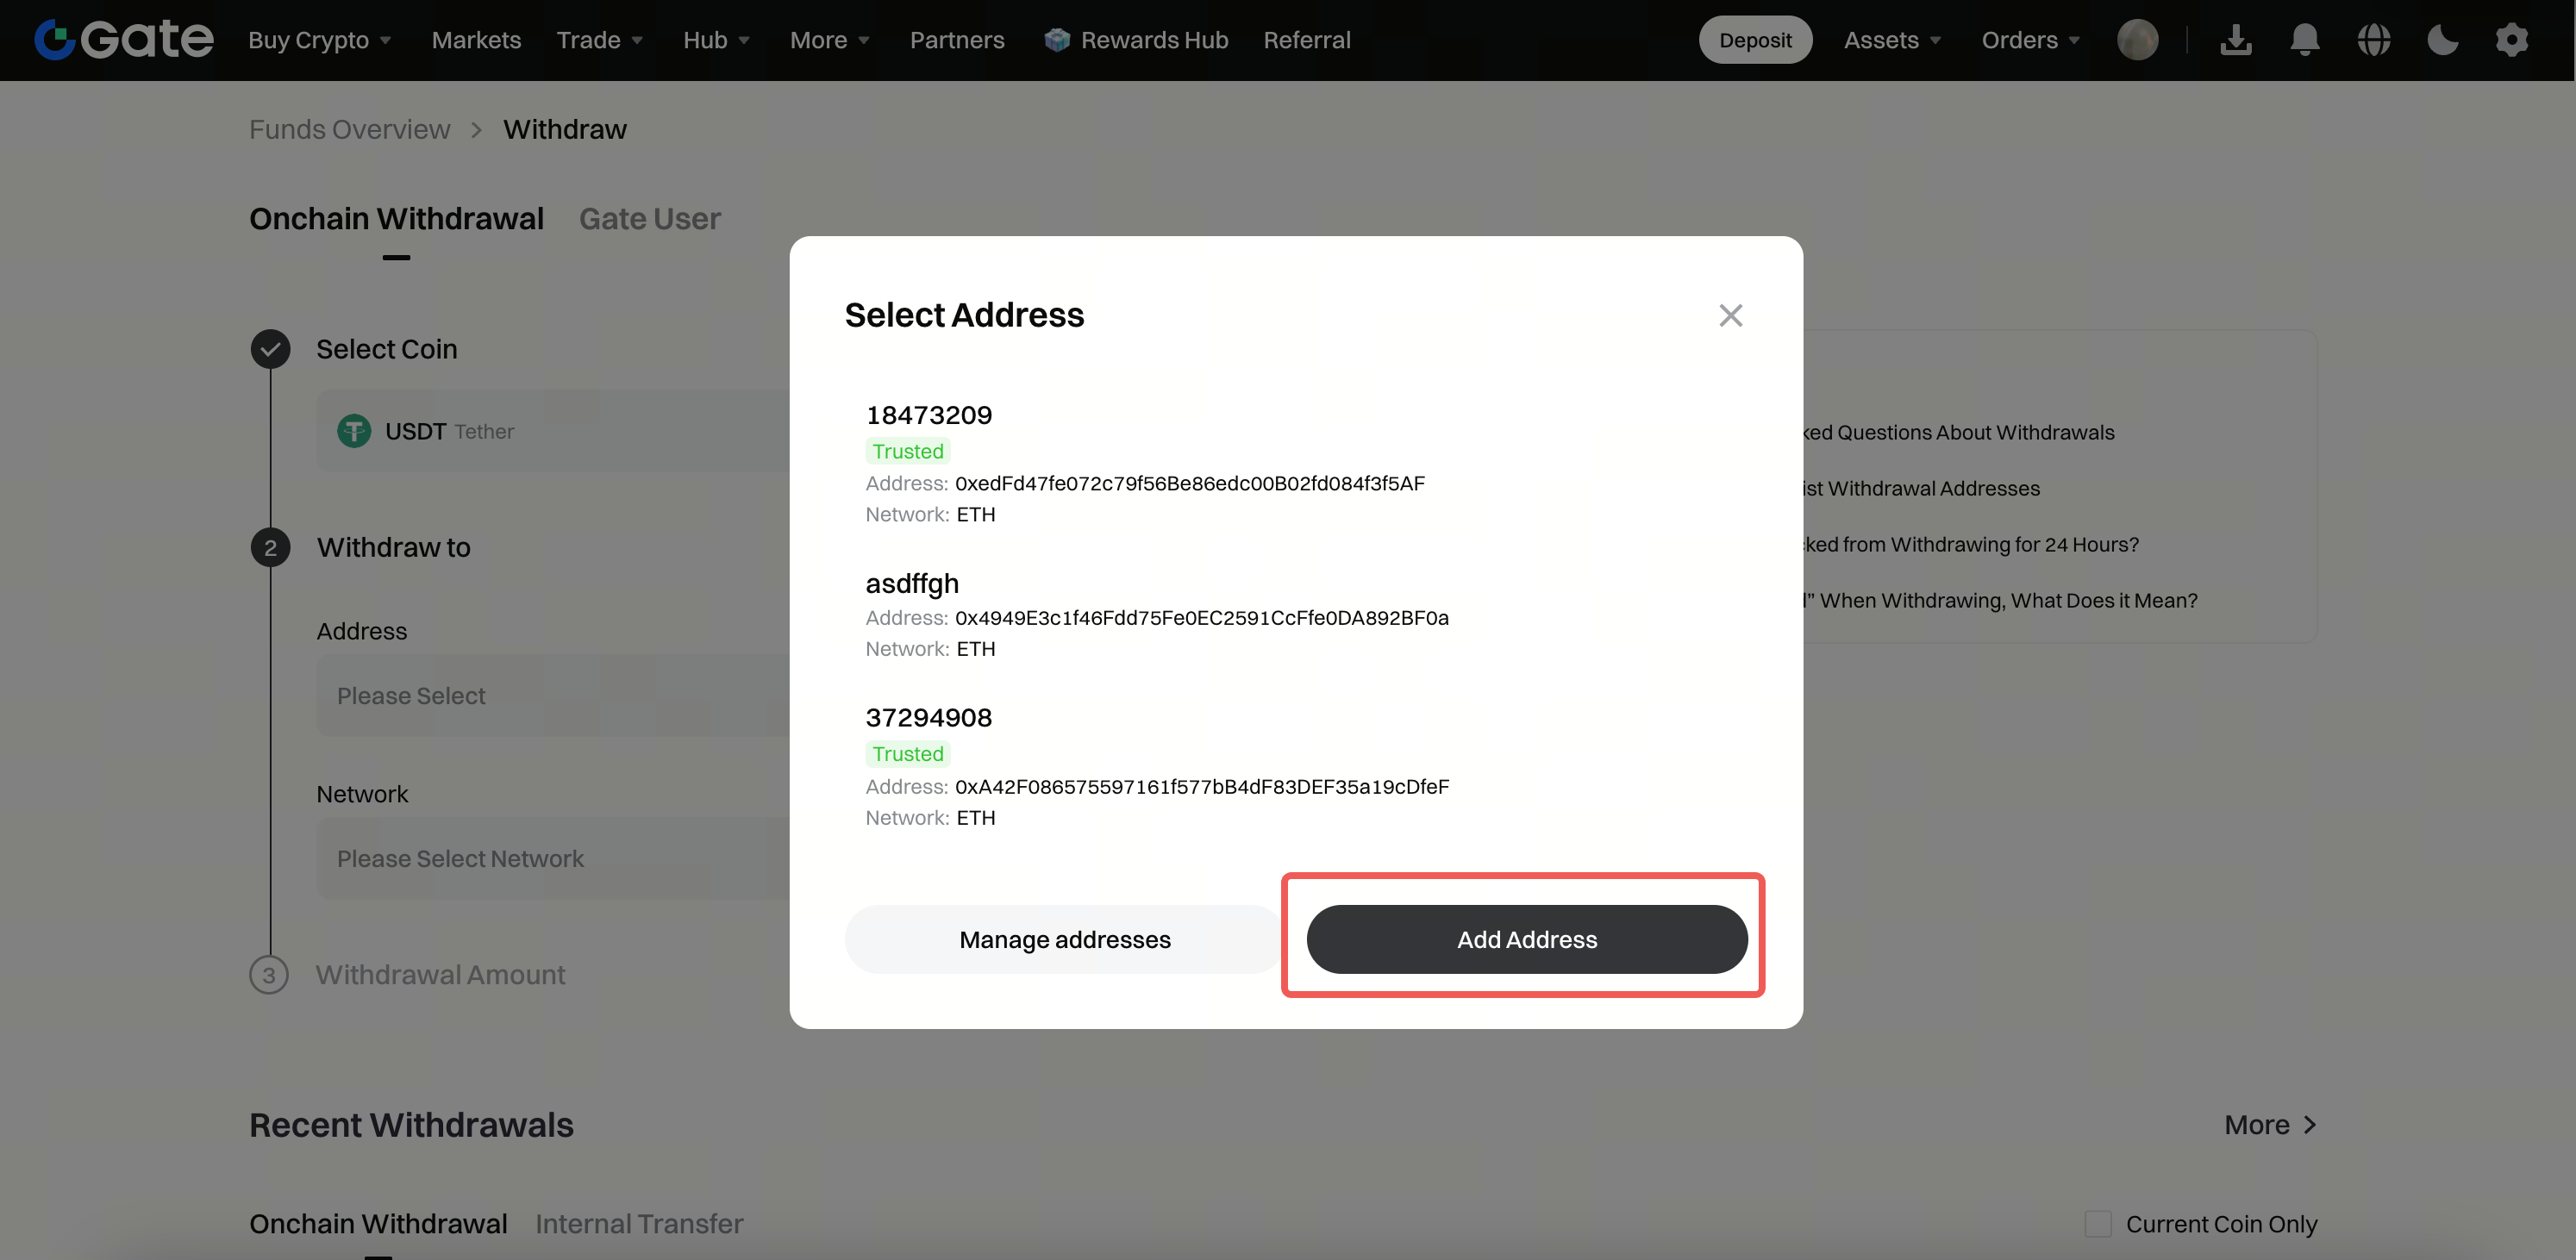This screenshot has height=1260, width=2576.
Task: Open the Gate logo homepage
Action: 124,40
